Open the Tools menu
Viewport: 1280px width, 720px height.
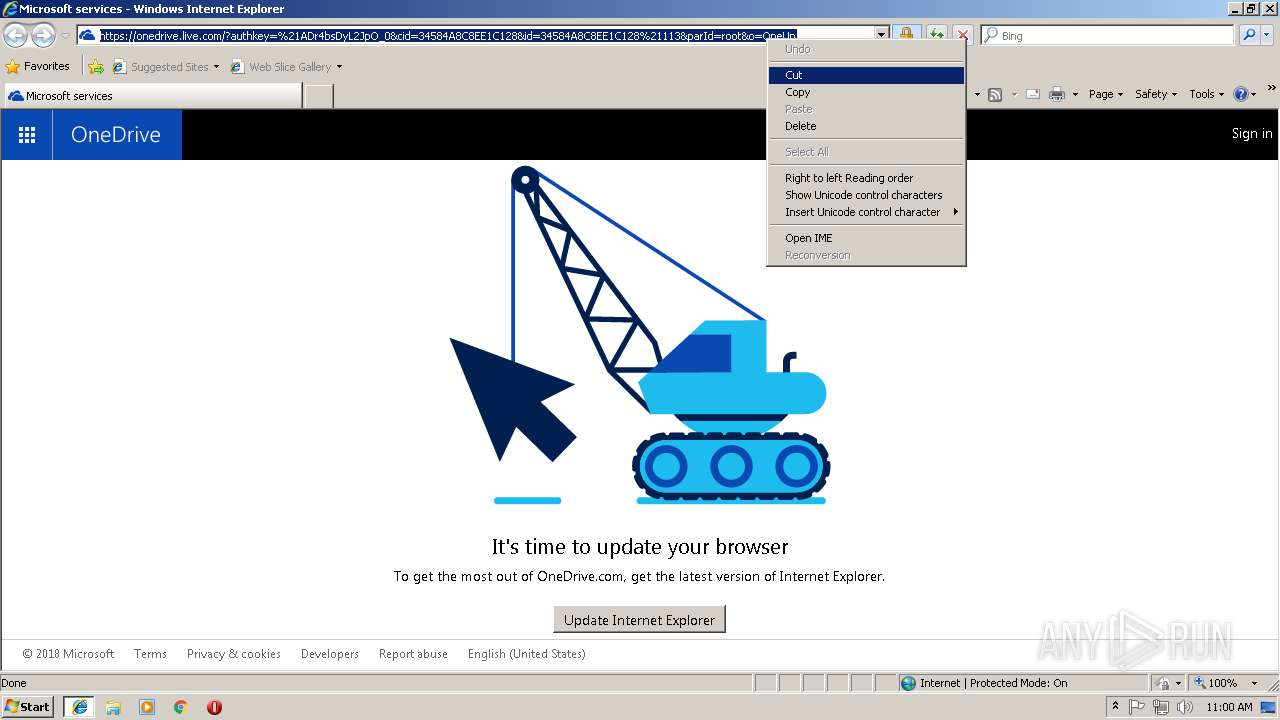click(x=1206, y=94)
